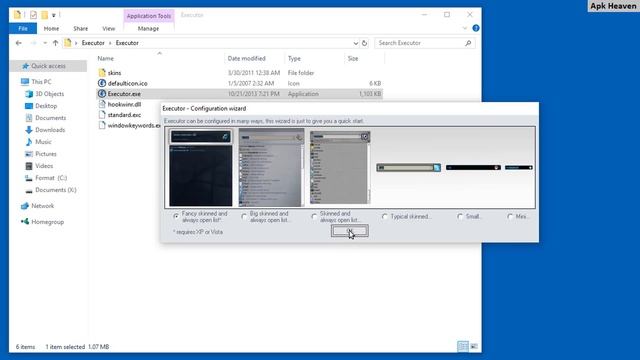Open the Network icon in sidebar
640x360 pixels.
(25, 206)
